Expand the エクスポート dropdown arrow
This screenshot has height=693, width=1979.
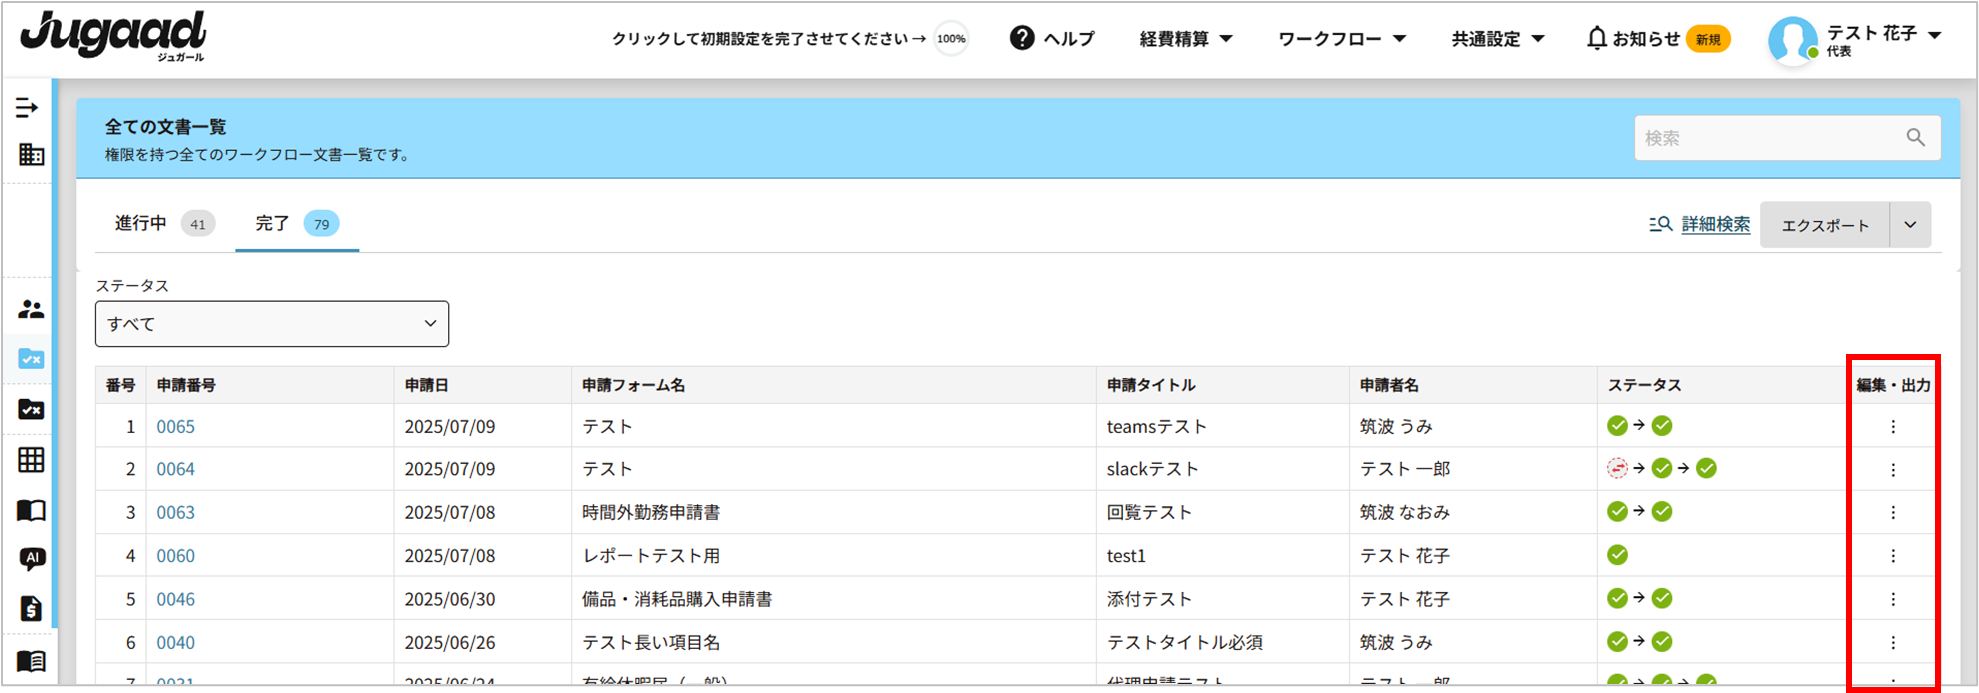[1910, 225]
